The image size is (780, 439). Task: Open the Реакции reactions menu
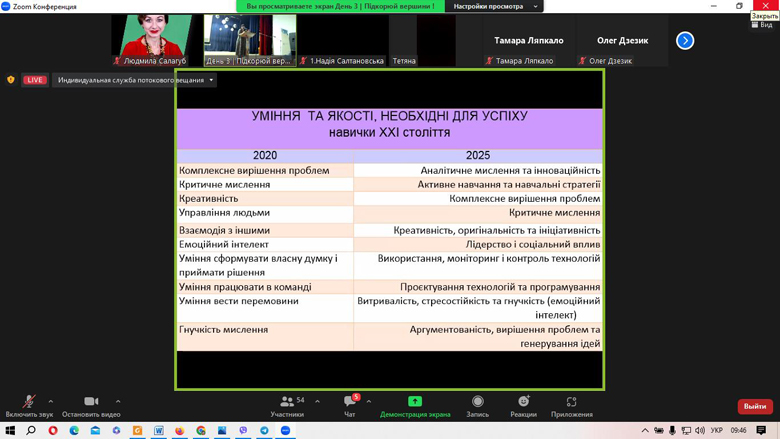523,406
